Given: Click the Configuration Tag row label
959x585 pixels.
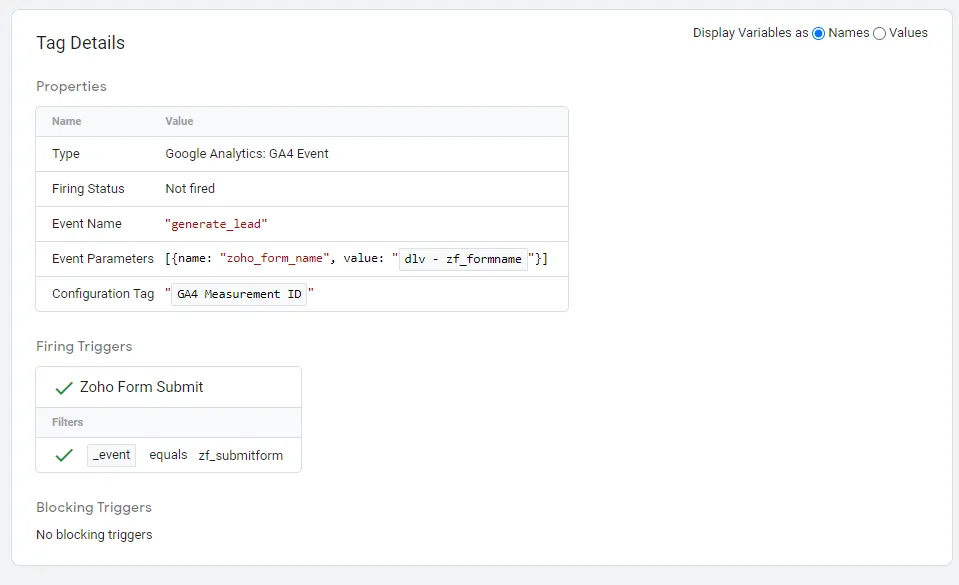Looking at the screenshot, I should pos(102,294).
